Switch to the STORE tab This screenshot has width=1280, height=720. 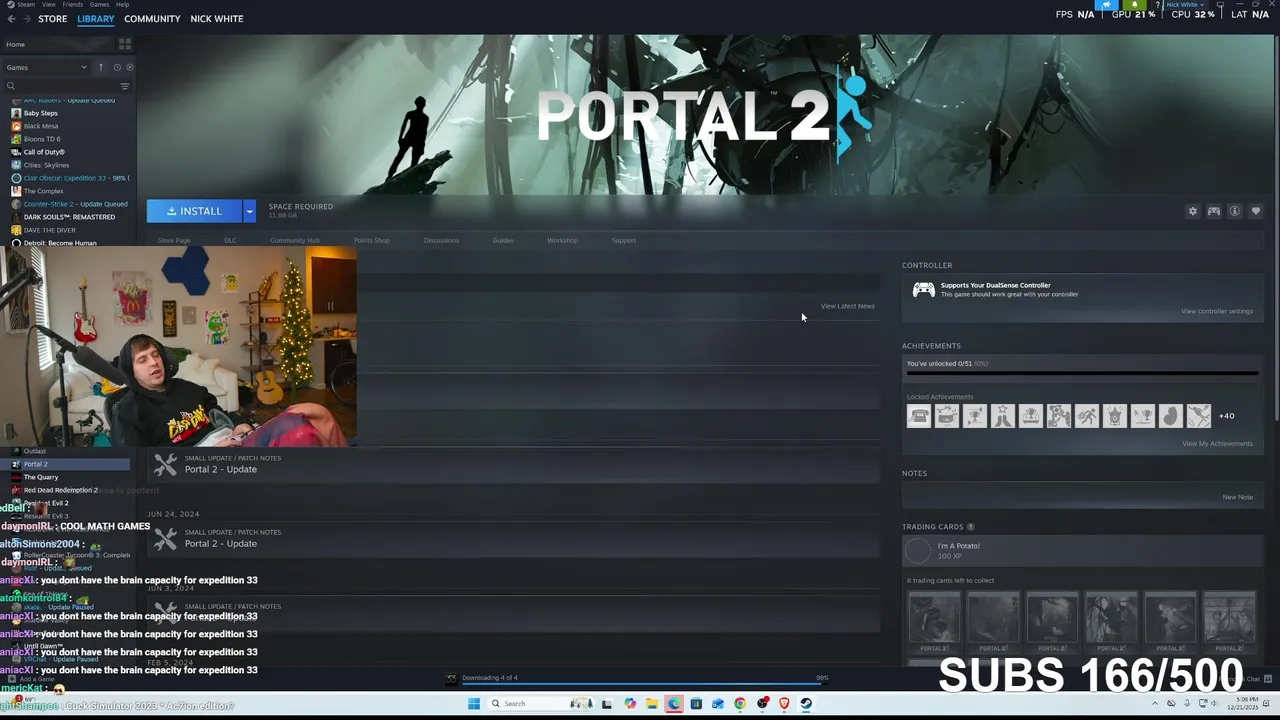53,19
